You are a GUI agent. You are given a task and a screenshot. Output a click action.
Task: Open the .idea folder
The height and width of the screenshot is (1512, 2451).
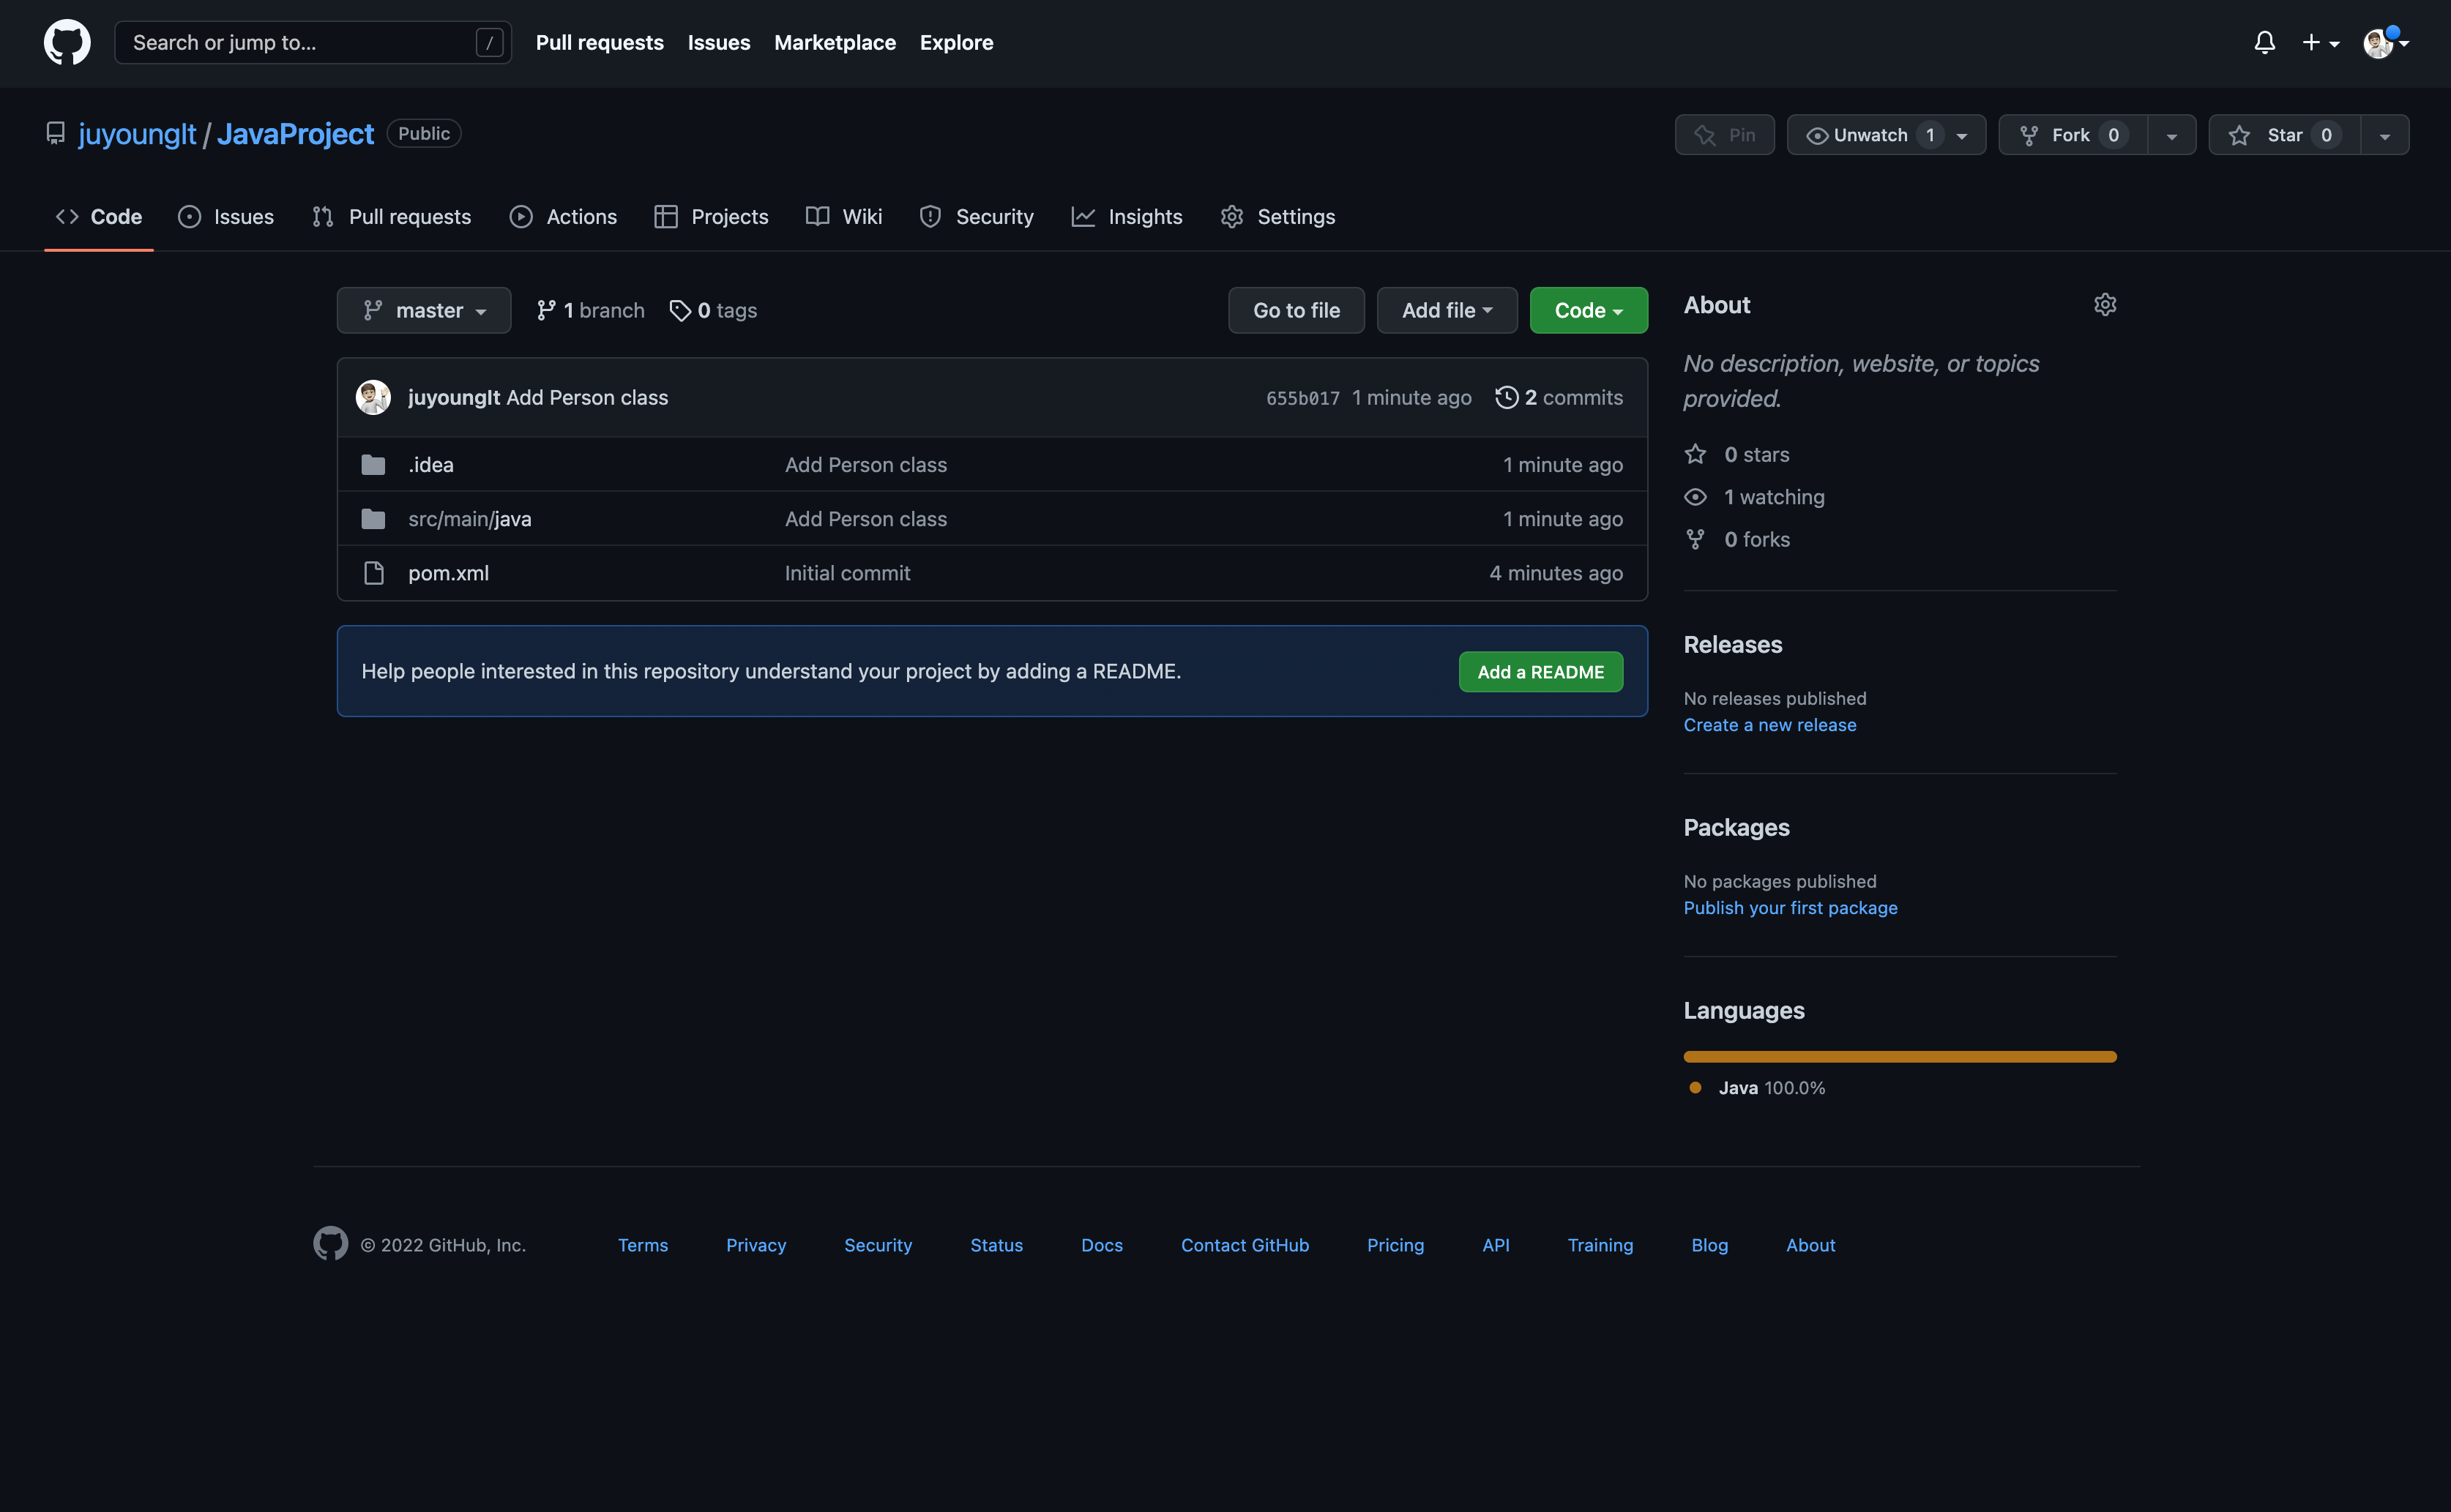(x=430, y=465)
